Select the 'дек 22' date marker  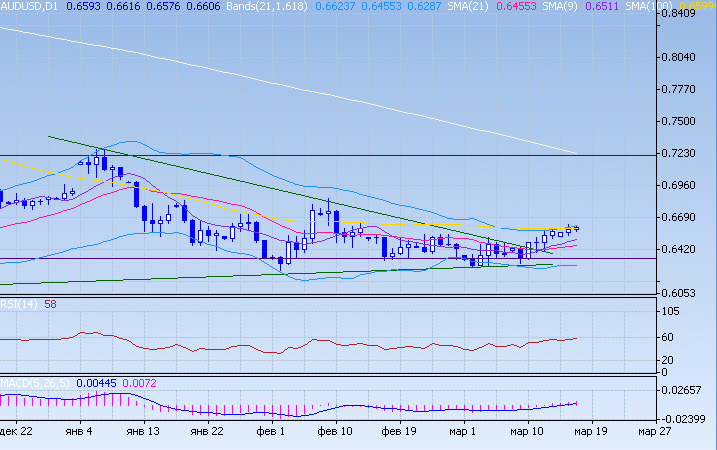(x=17, y=432)
